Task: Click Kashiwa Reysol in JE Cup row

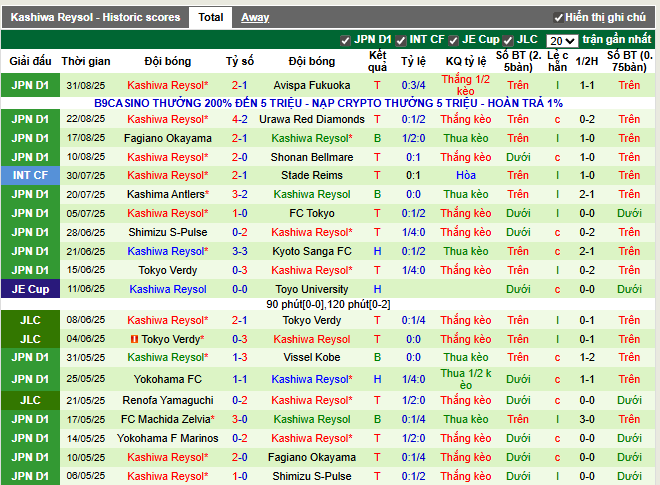Action: tap(168, 289)
